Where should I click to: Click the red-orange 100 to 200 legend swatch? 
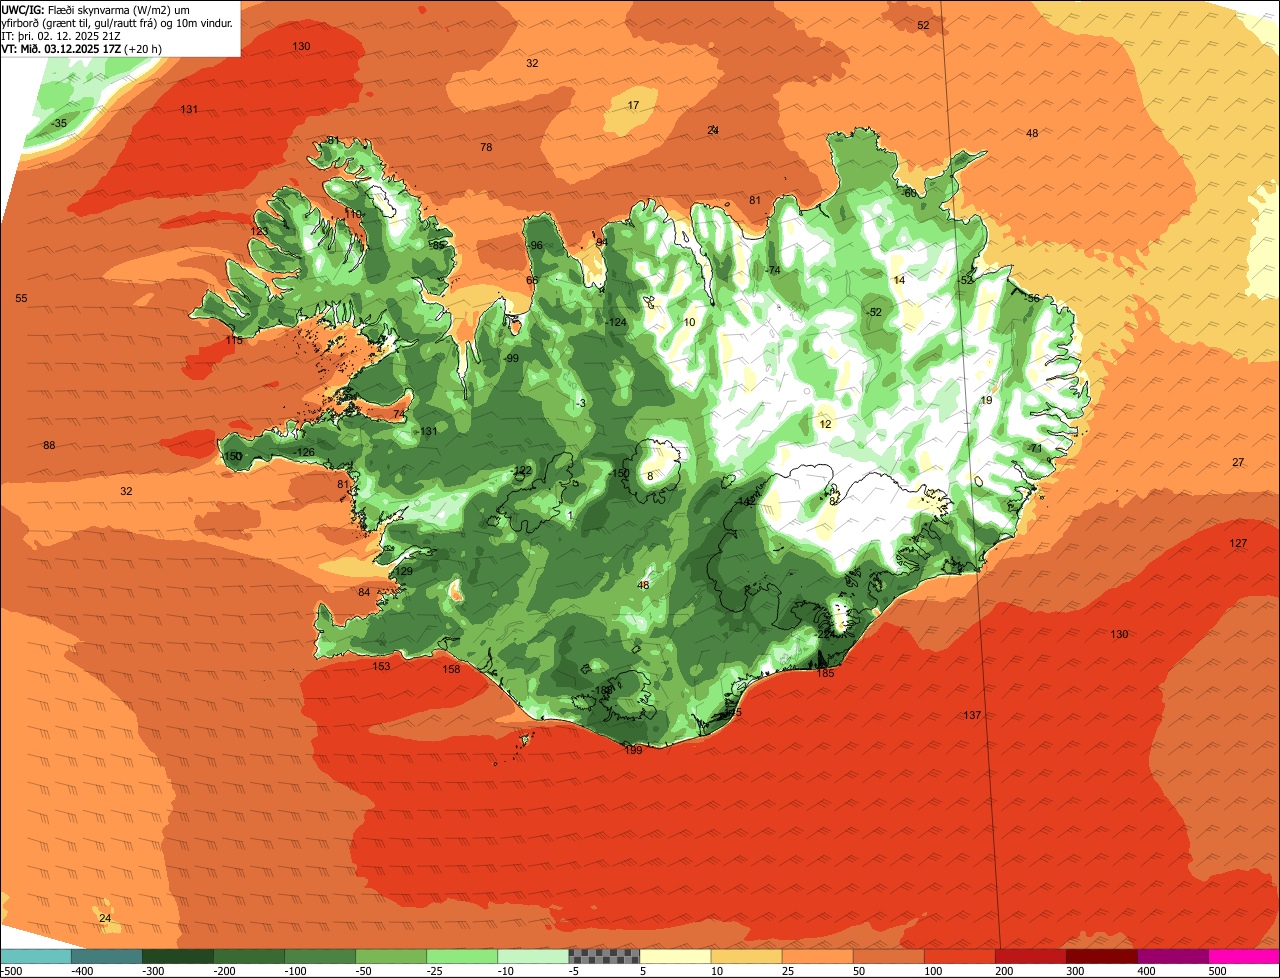(959, 955)
